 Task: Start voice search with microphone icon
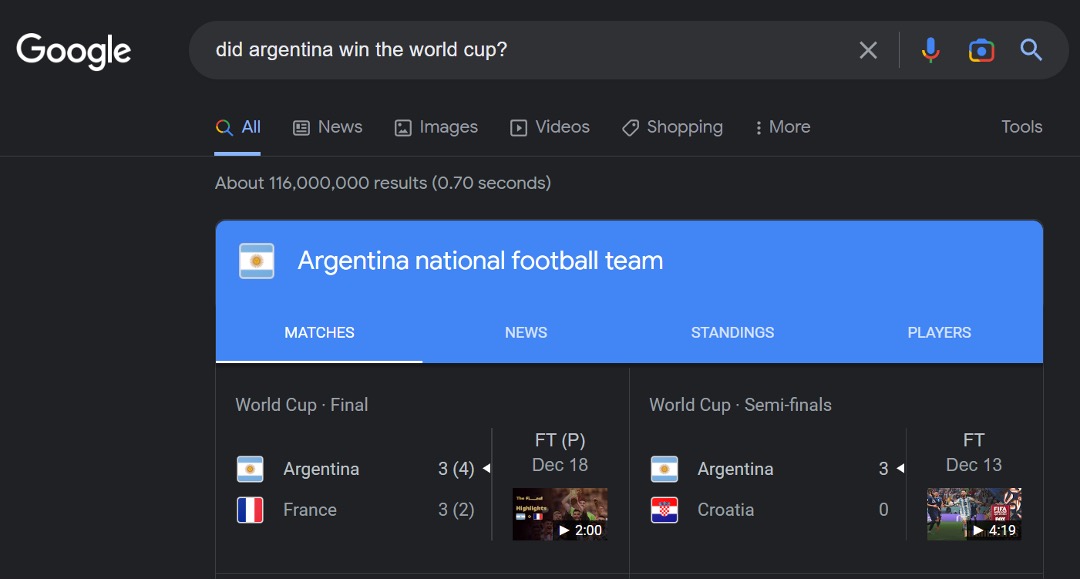931,50
